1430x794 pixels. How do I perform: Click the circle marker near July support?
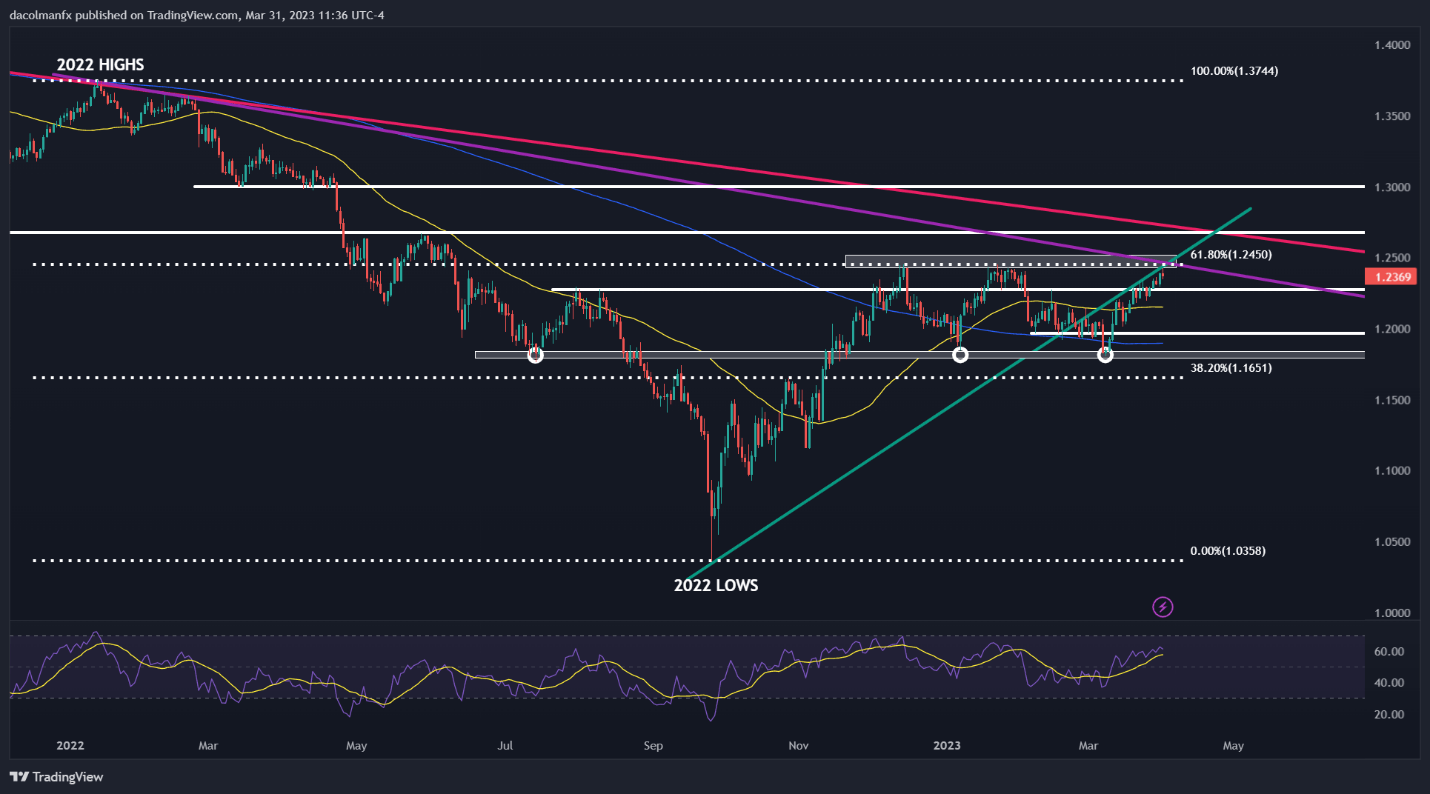click(x=535, y=354)
